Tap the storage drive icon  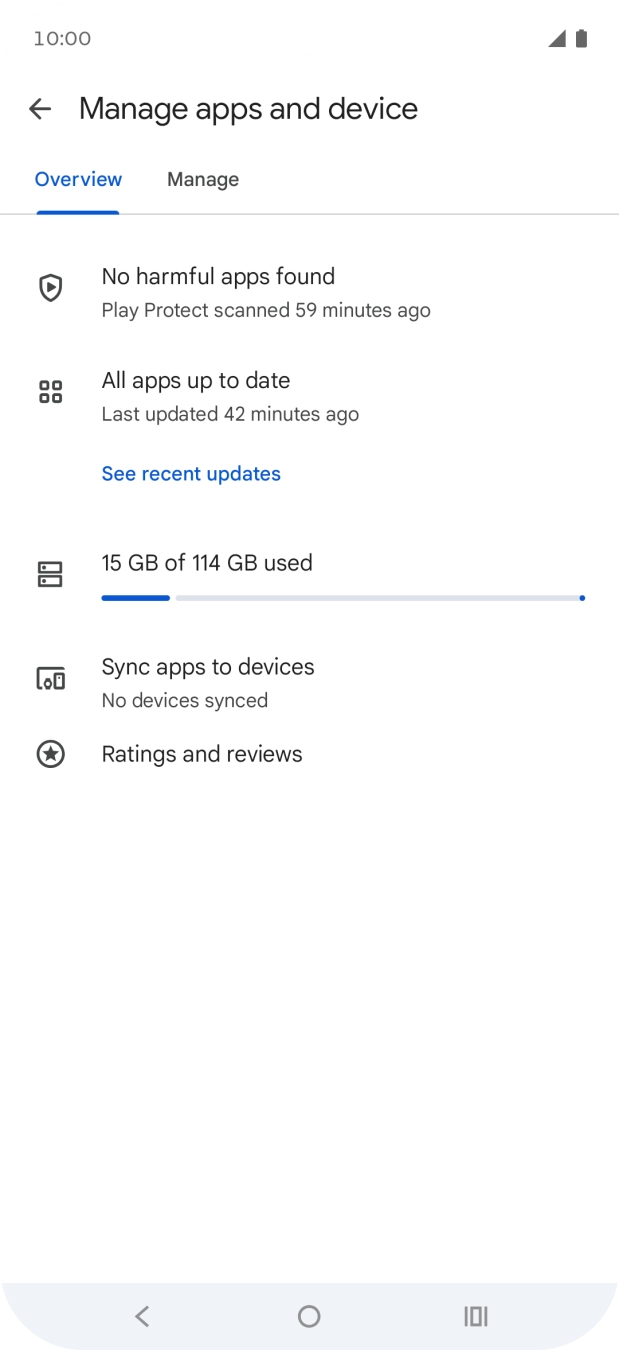pyautogui.click(x=50, y=574)
